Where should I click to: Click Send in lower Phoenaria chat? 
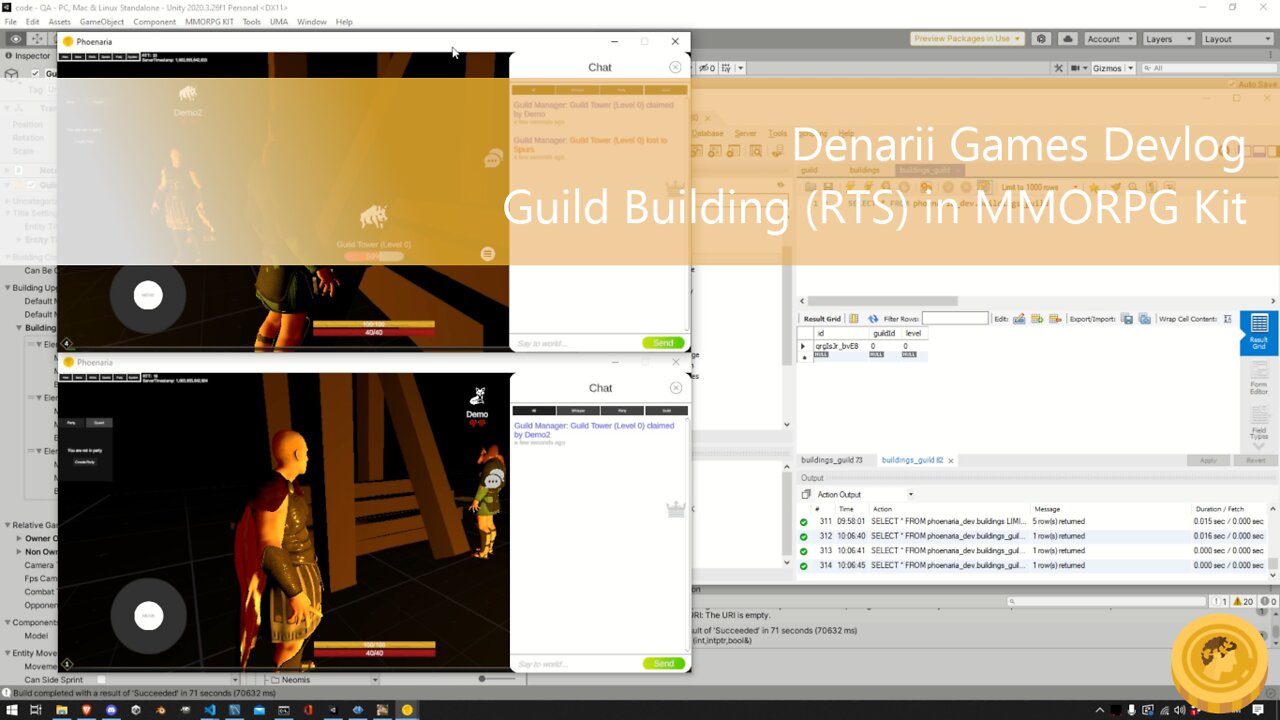click(664, 663)
